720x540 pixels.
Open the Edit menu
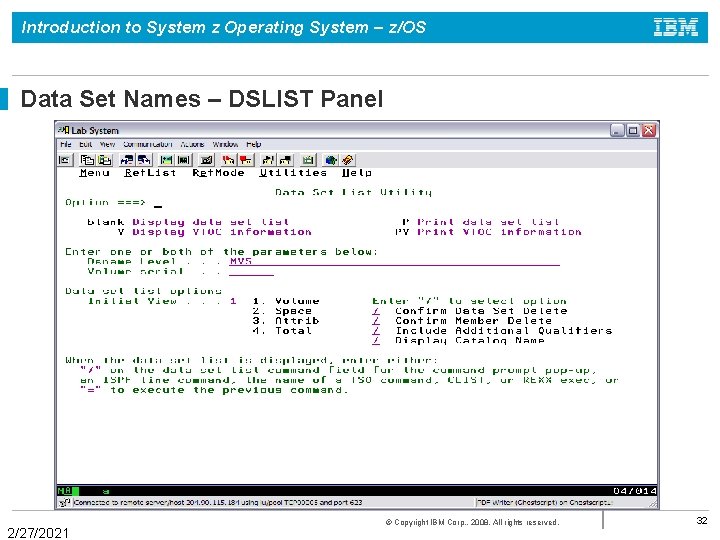pos(85,144)
